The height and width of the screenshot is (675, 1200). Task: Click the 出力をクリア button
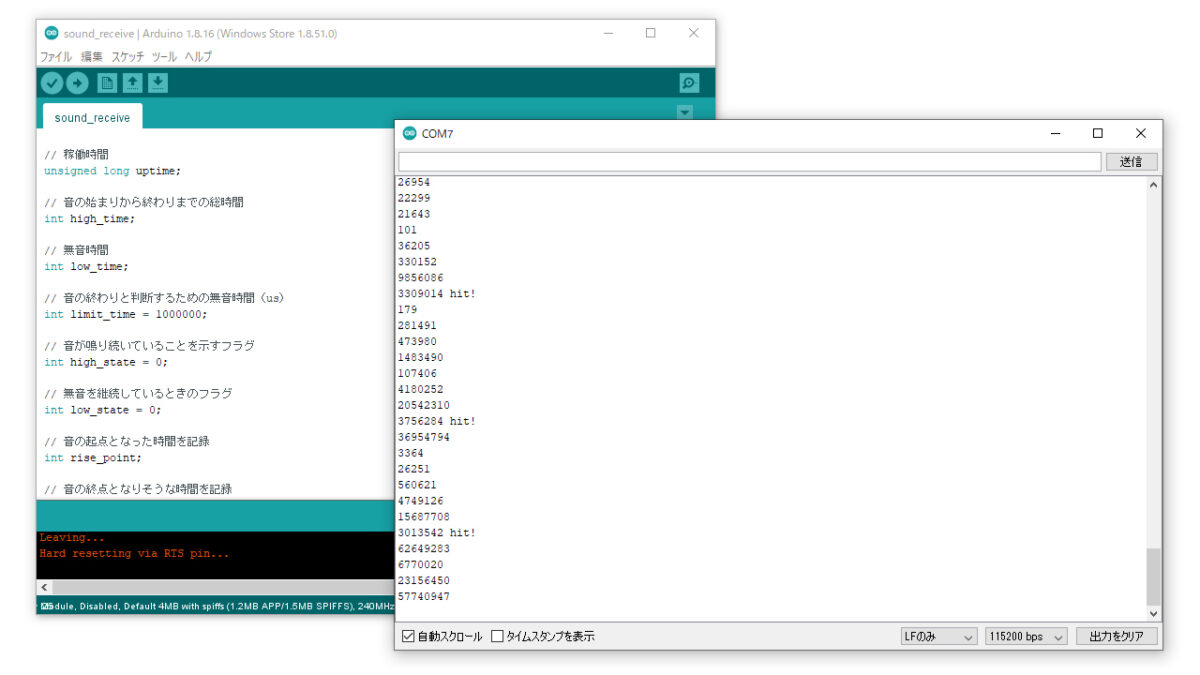click(1116, 637)
